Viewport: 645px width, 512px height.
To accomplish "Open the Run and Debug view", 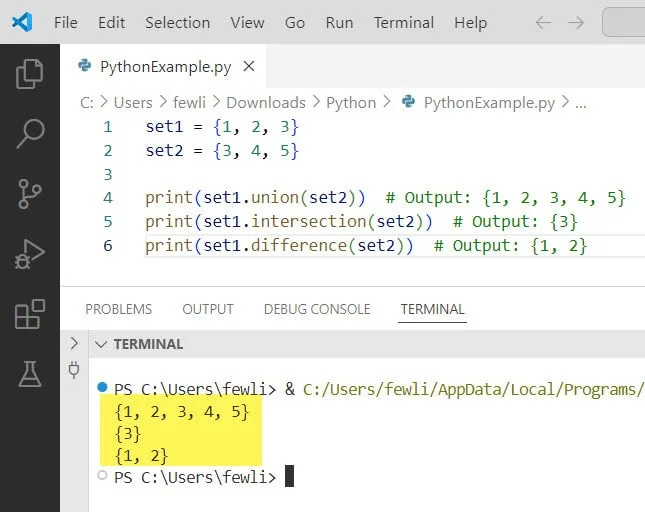I will click(30, 254).
